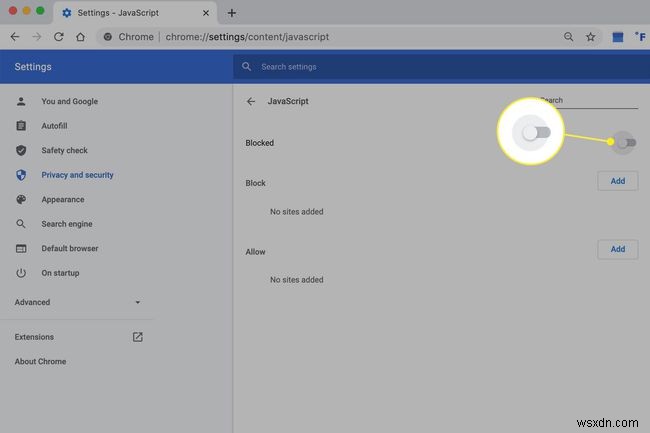Viewport: 650px width, 433px height.
Task: Click the Advanced label in the sidebar
Action: [32, 302]
